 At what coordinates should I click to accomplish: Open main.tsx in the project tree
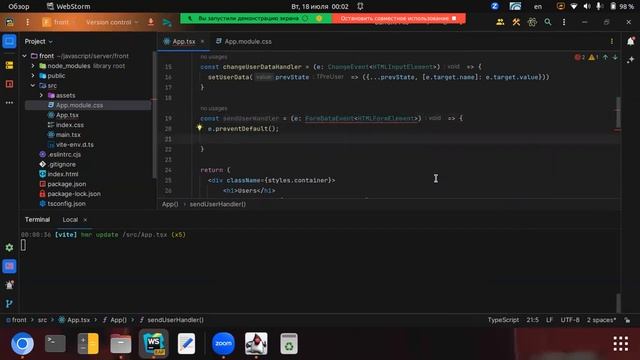68,135
